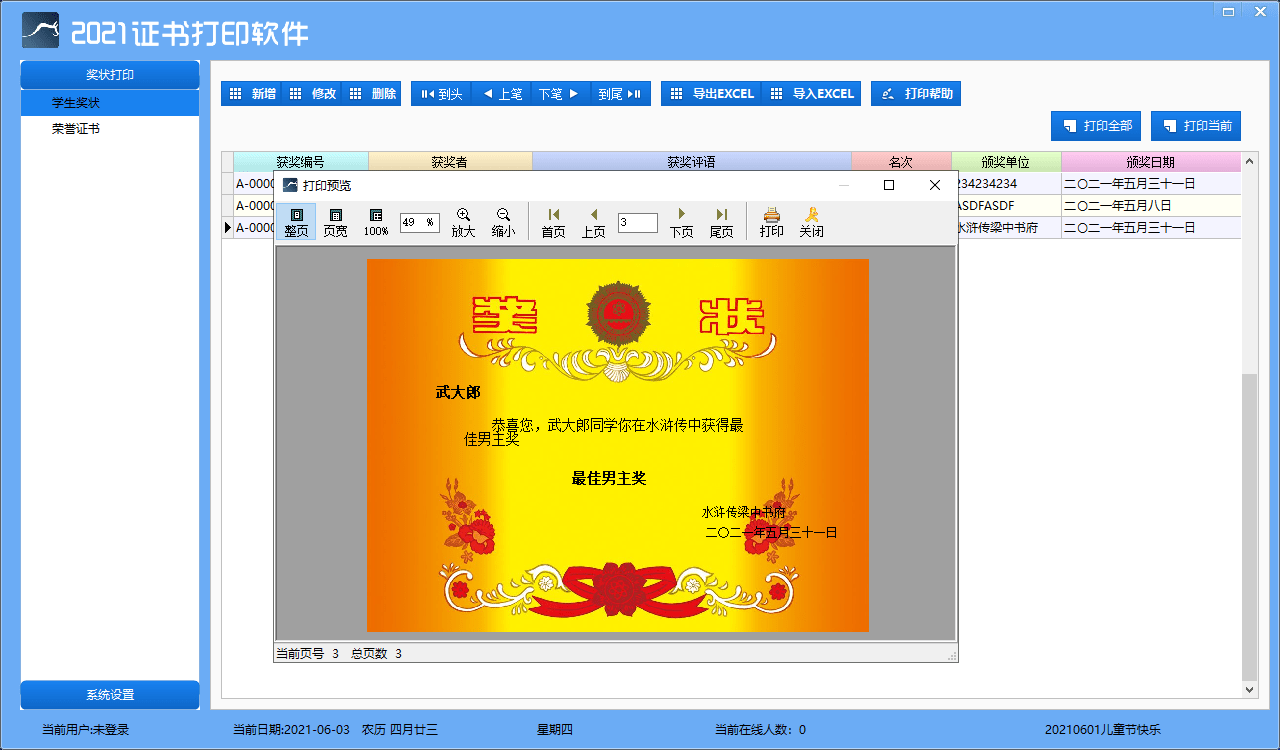Click 导出EXCEL to export records
This screenshot has height=750, width=1280.
tap(710, 93)
